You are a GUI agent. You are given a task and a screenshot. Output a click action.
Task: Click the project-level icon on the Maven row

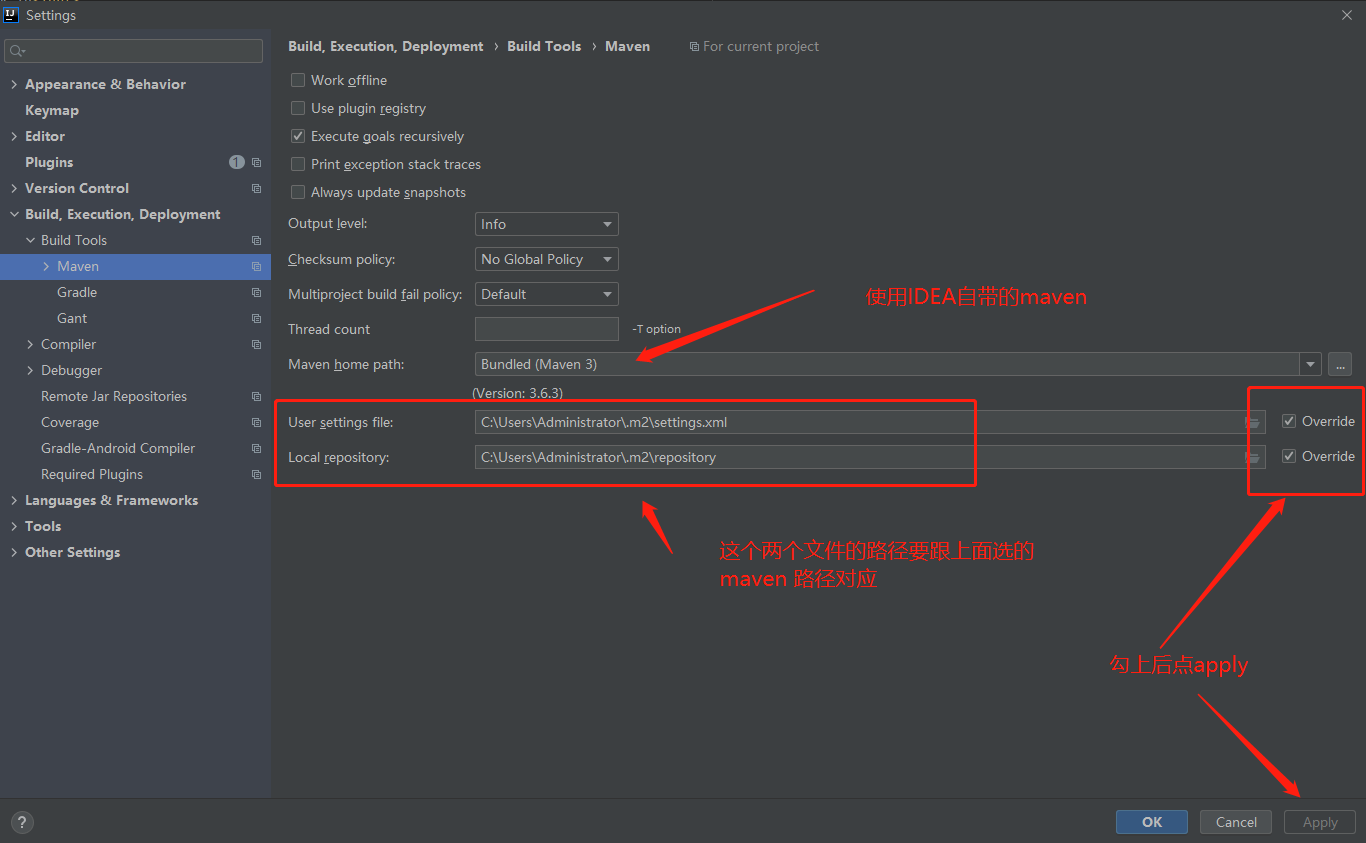tap(256, 266)
